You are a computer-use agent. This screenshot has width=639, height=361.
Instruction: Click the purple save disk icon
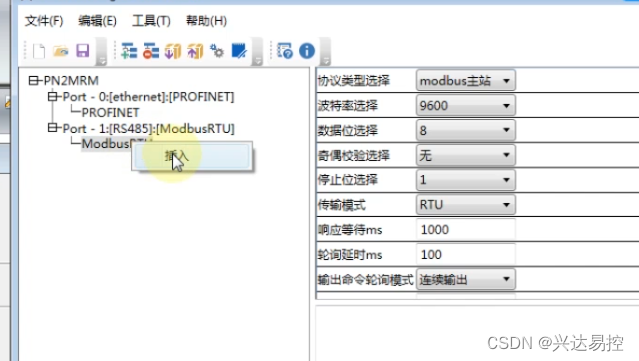83,51
